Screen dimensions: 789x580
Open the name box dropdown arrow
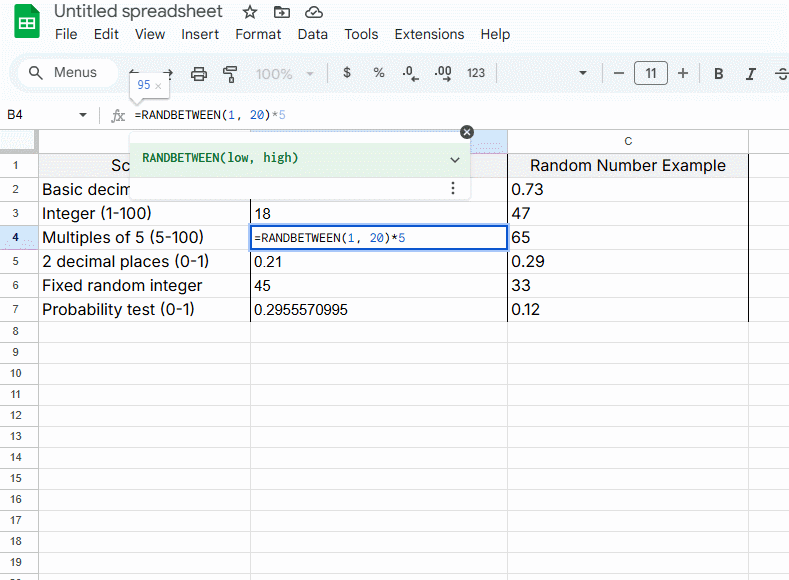point(83,115)
